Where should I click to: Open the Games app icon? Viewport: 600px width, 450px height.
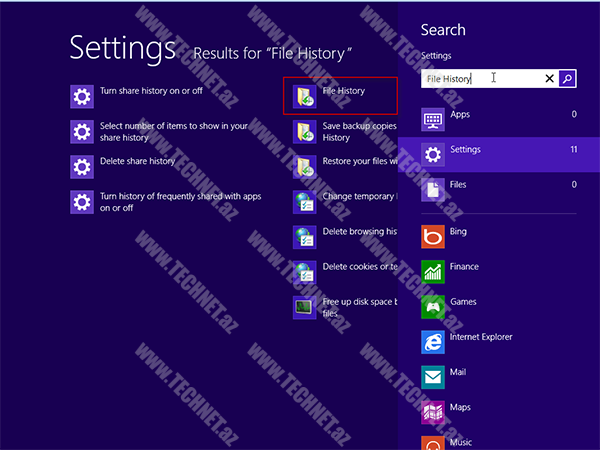tap(433, 306)
